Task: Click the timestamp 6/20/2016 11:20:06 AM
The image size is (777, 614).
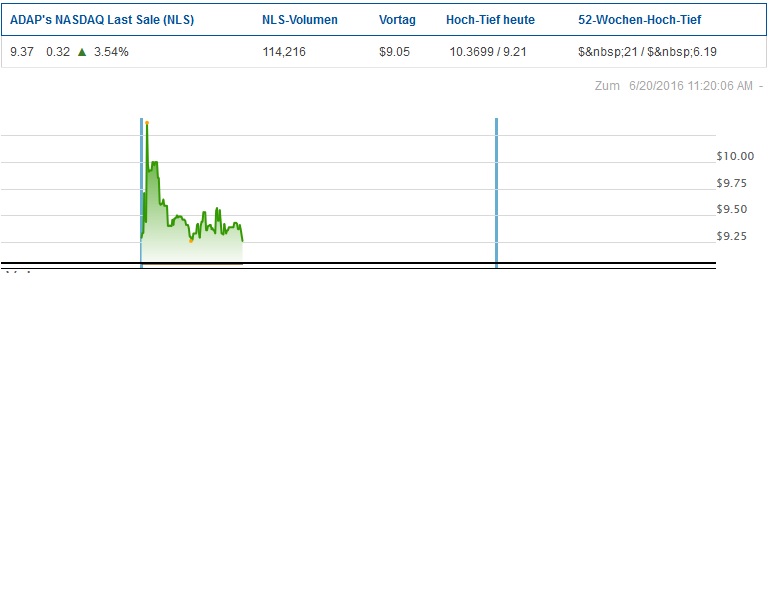Action: 690,86
